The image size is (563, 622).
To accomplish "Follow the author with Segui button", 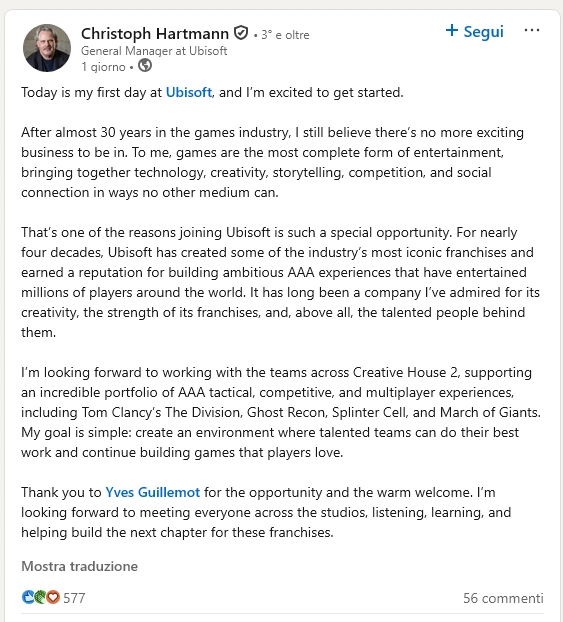I will (x=475, y=31).
